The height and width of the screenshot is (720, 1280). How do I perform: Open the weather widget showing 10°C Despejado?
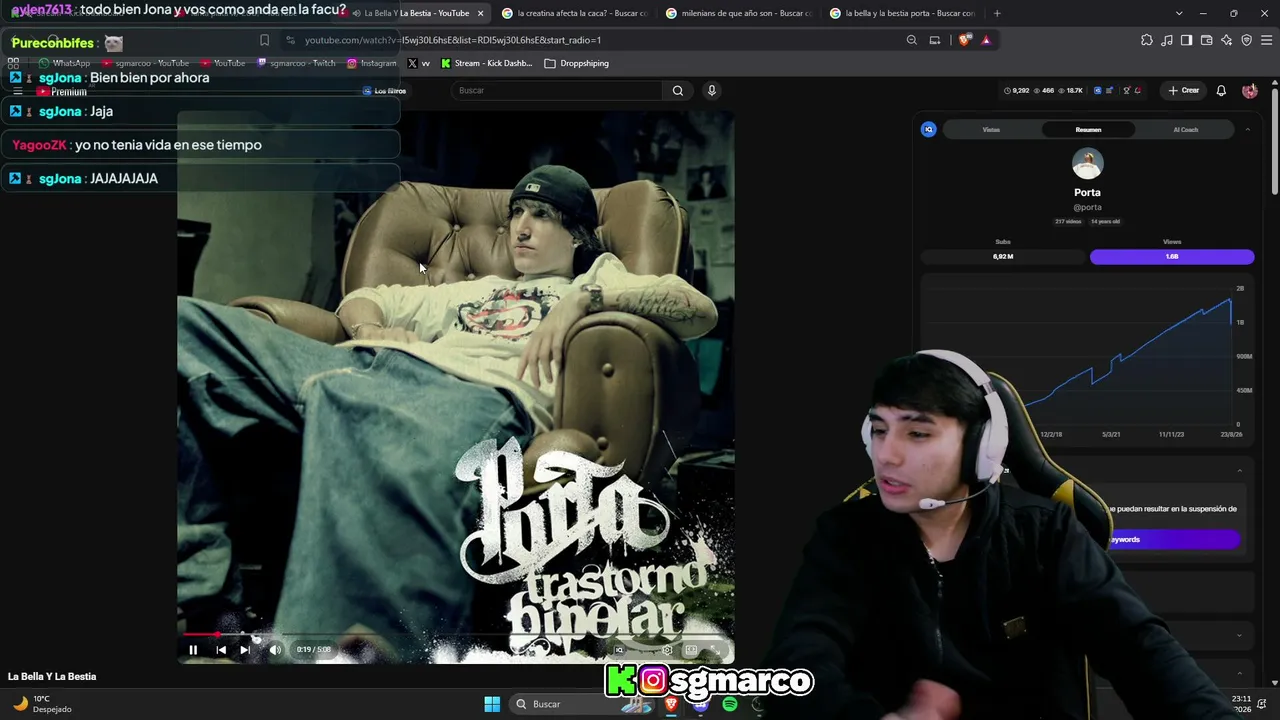41,704
